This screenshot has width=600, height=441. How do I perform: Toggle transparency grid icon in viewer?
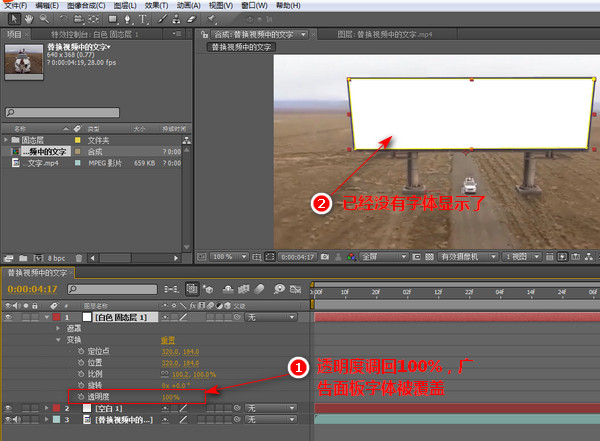pyautogui.click(x=429, y=256)
